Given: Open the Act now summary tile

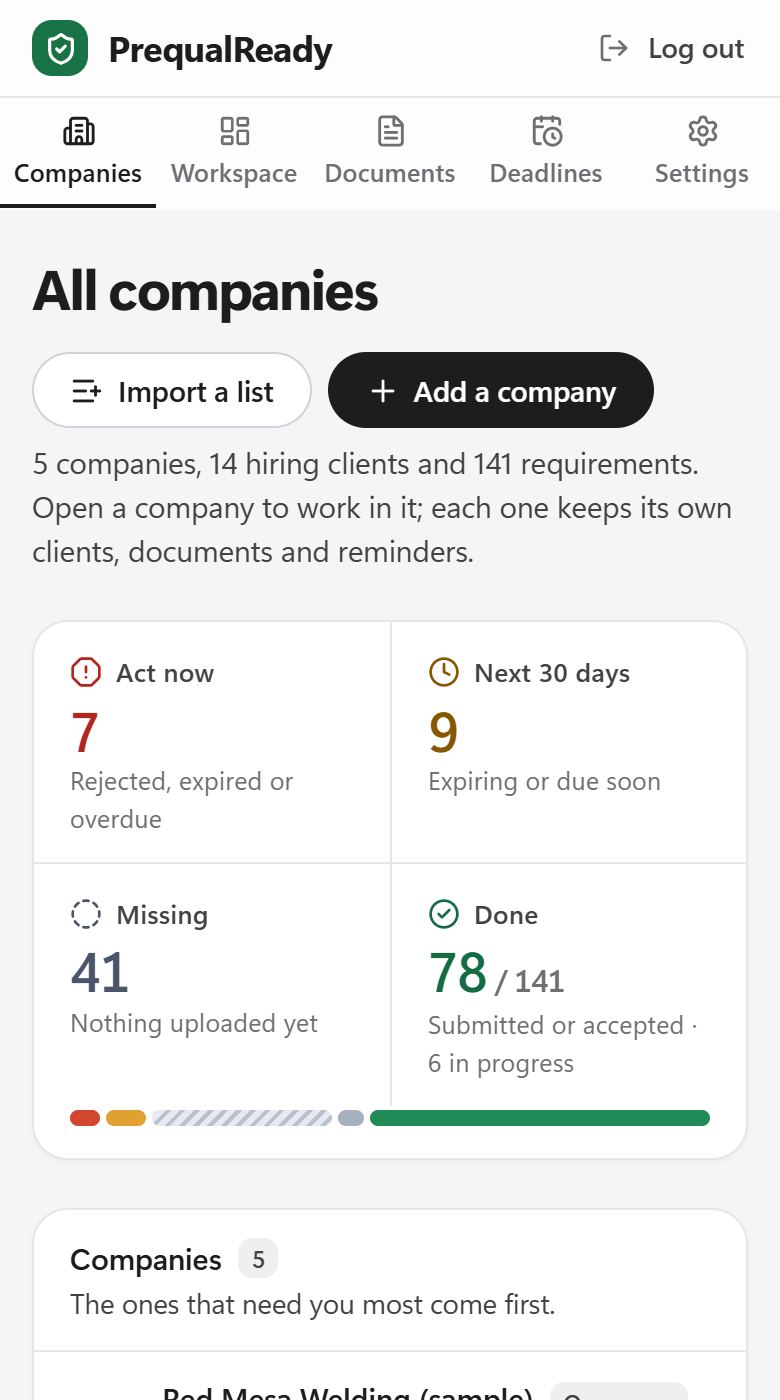Looking at the screenshot, I should pyautogui.click(x=212, y=742).
